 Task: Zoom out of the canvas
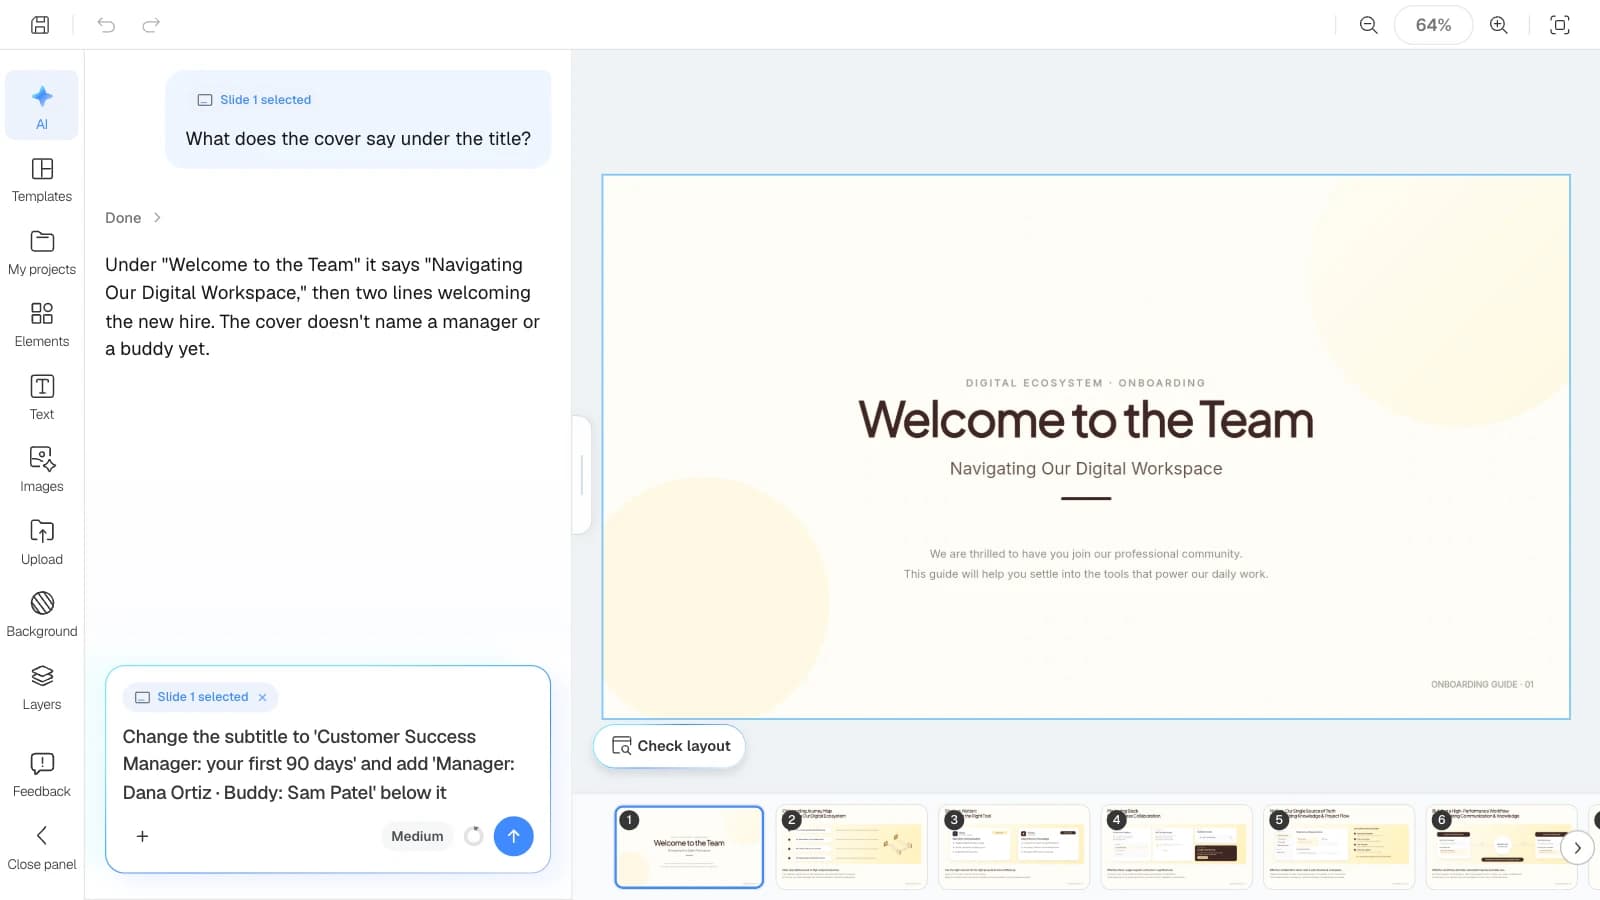pyautogui.click(x=1368, y=25)
